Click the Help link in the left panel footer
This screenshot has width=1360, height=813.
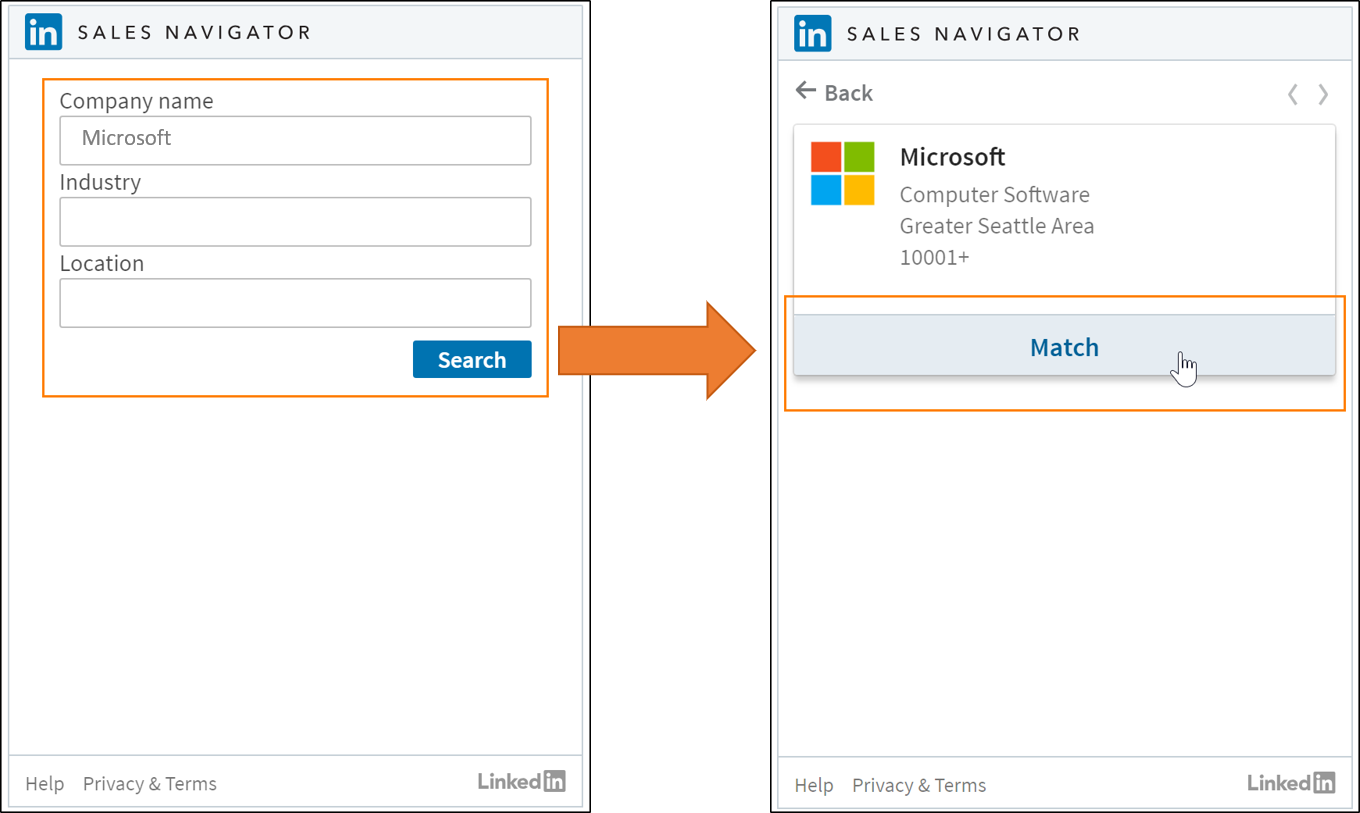point(45,784)
